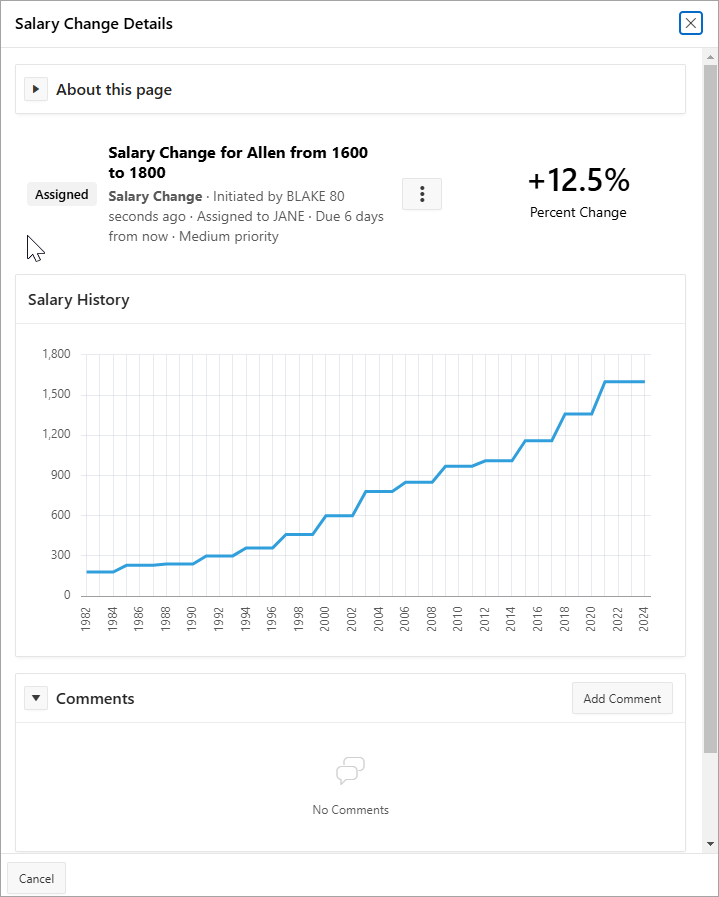Image resolution: width=719 pixels, height=897 pixels.
Task: Click the Salary History heading
Action: (x=79, y=299)
